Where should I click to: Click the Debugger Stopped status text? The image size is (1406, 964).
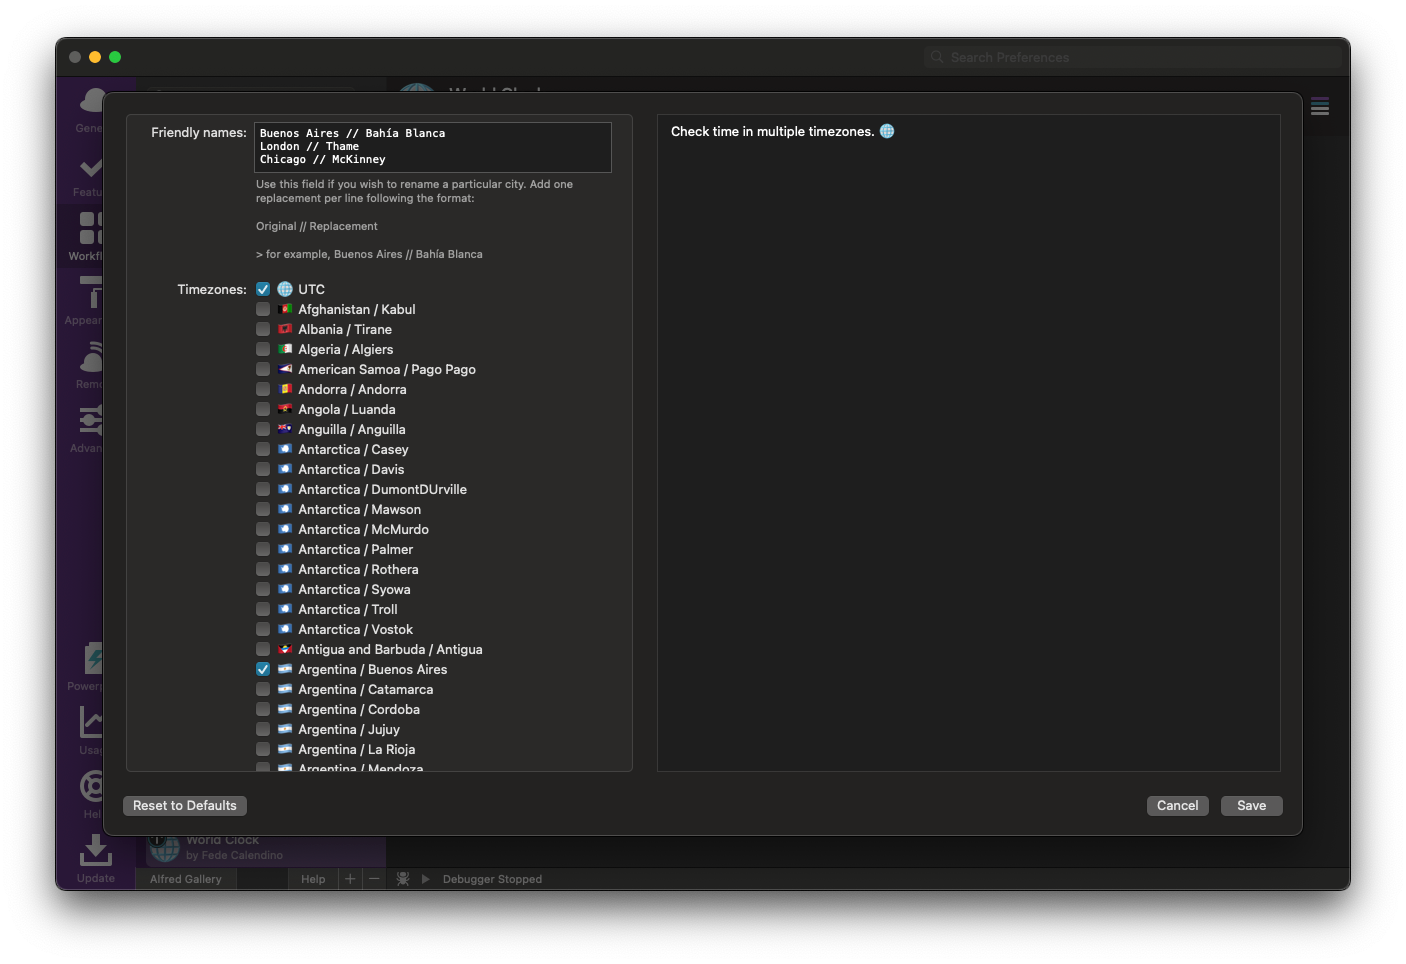[x=492, y=879]
